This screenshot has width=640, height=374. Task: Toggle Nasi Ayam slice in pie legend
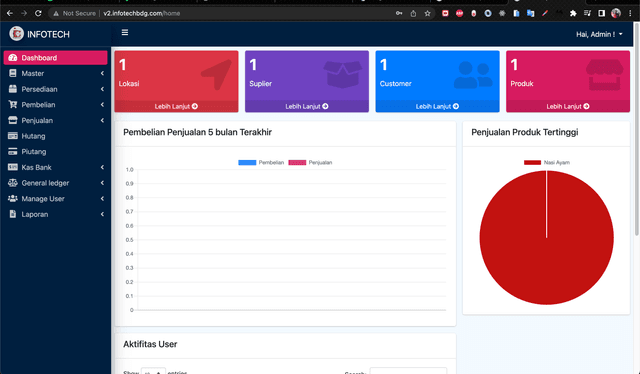coord(547,163)
